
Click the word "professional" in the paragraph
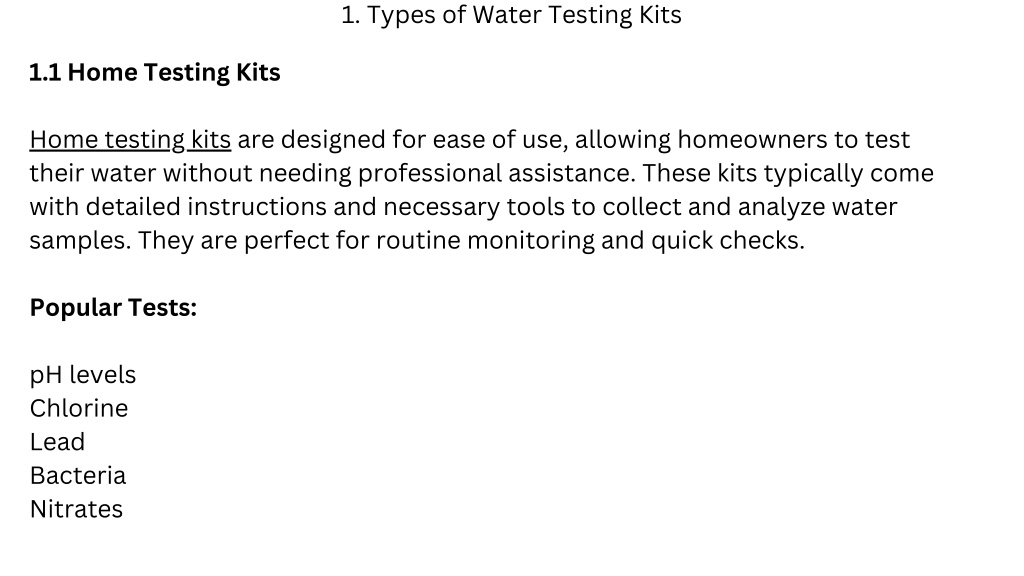click(430, 174)
